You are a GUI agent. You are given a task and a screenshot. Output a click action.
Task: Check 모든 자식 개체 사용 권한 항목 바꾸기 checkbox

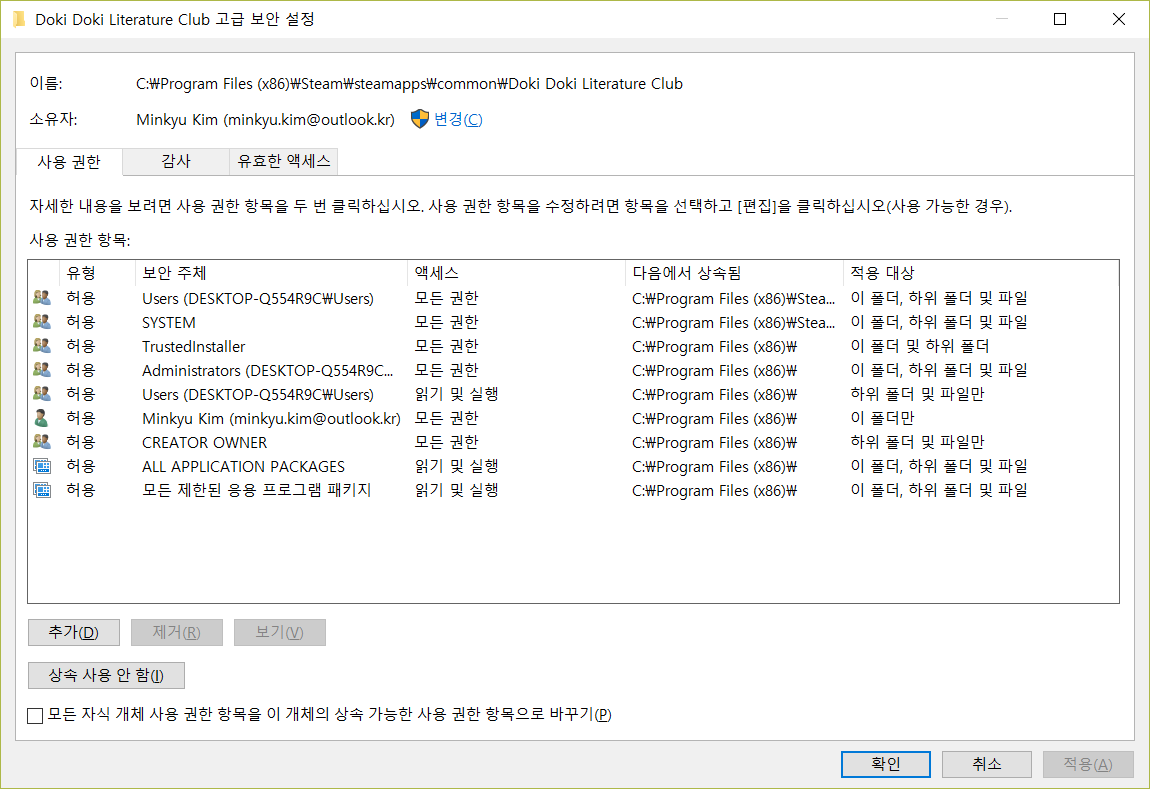tap(35, 715)
